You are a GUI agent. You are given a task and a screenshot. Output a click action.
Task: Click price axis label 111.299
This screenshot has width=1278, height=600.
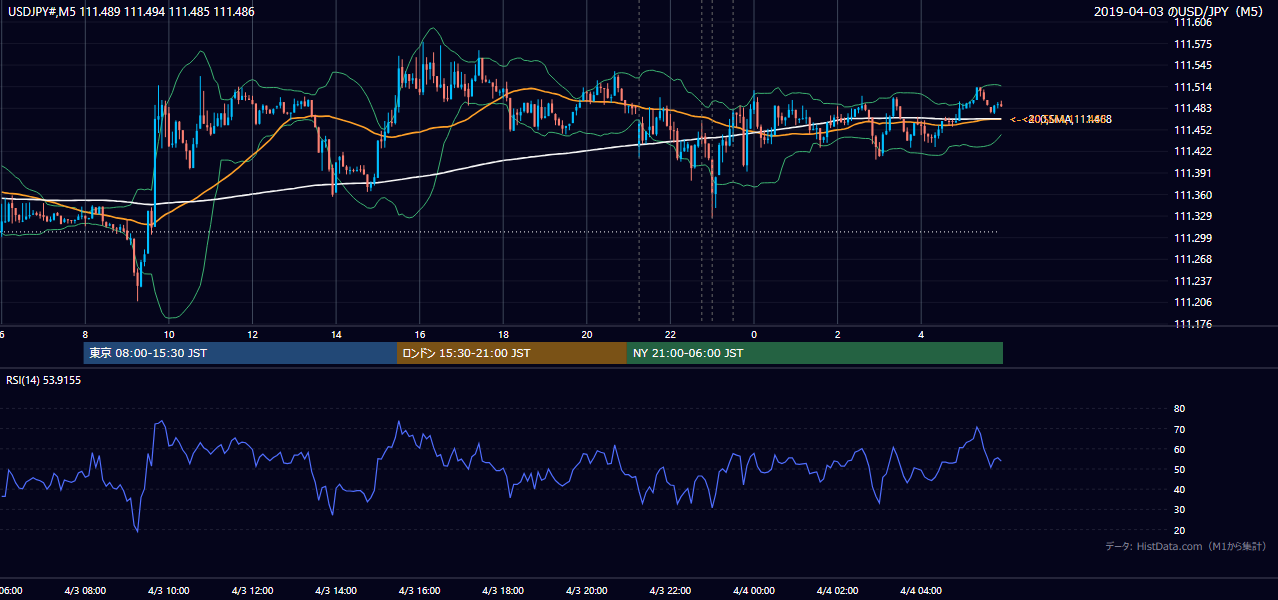pos(1192,238)
